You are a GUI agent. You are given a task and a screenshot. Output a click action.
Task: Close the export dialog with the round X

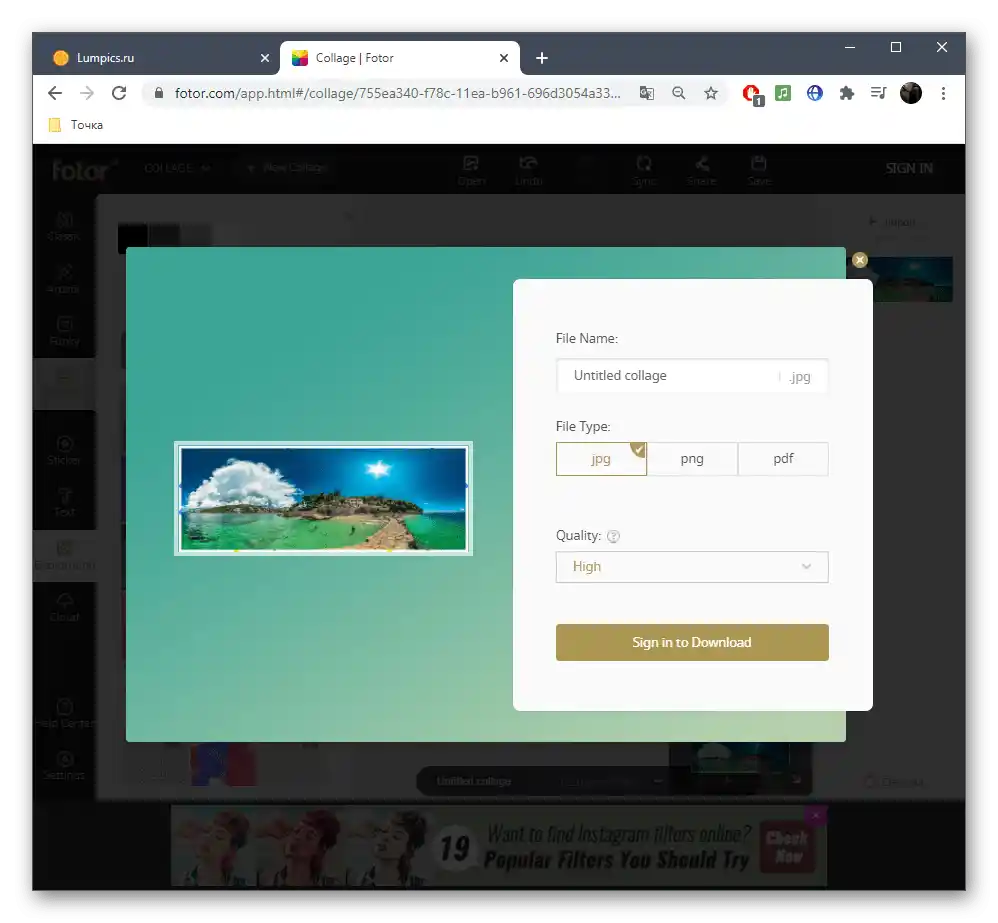pyautogui.click(x=859, y=260)
